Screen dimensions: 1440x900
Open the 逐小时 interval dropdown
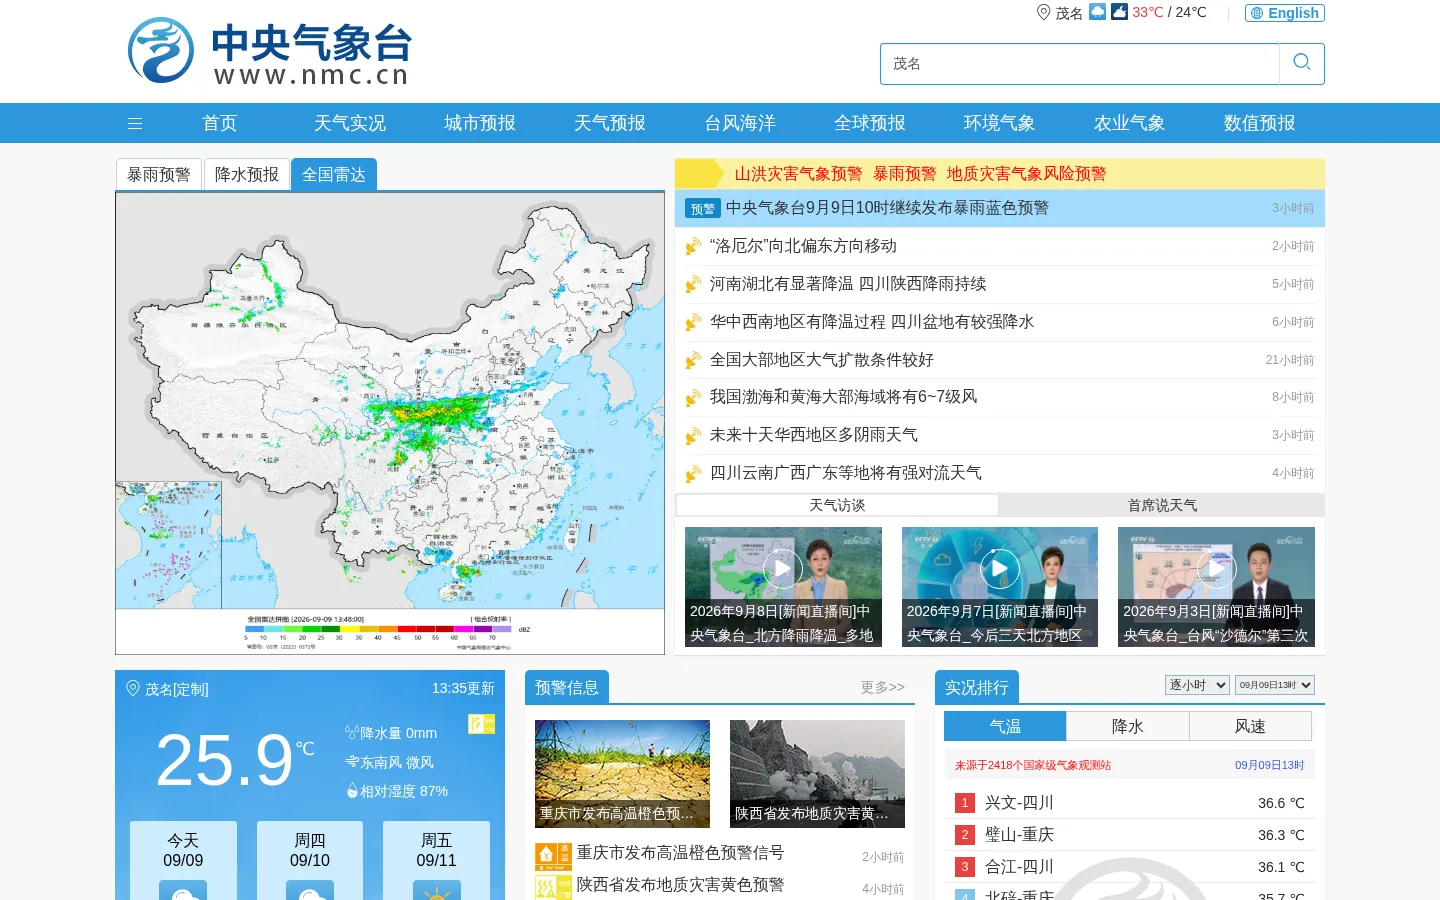[x=1197, y=685]
